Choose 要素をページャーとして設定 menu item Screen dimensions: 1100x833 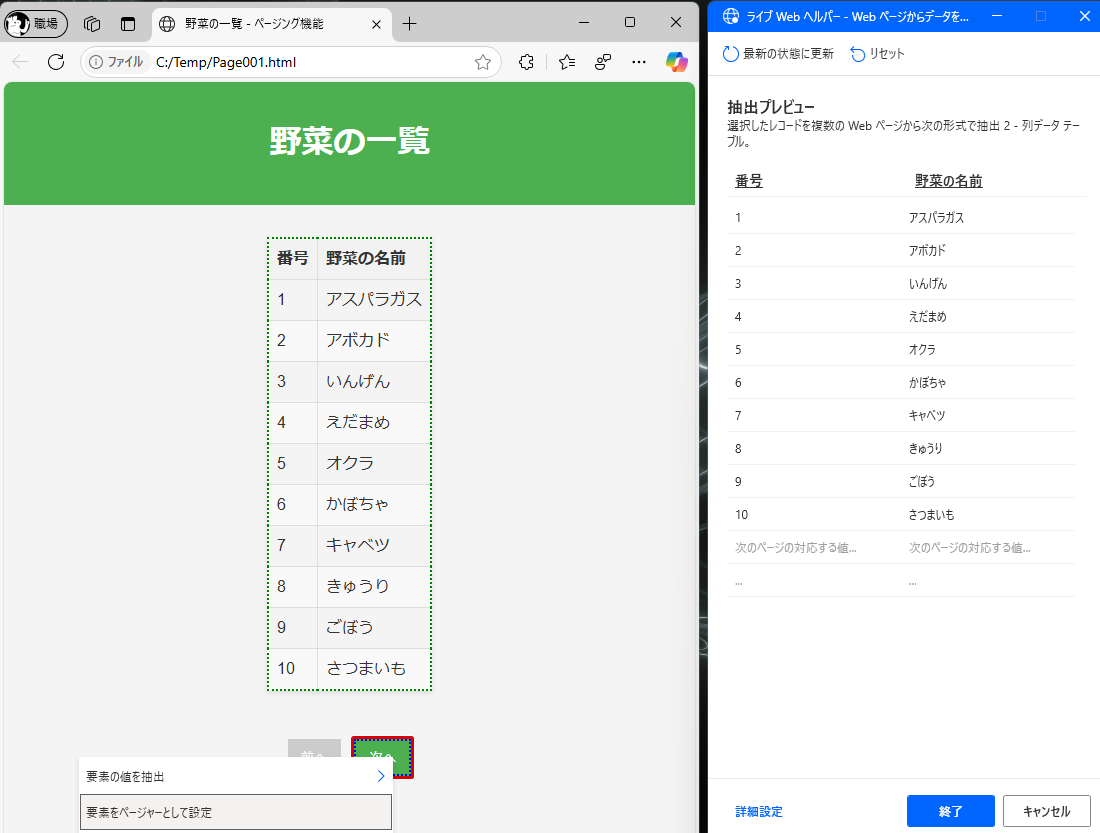236,812
